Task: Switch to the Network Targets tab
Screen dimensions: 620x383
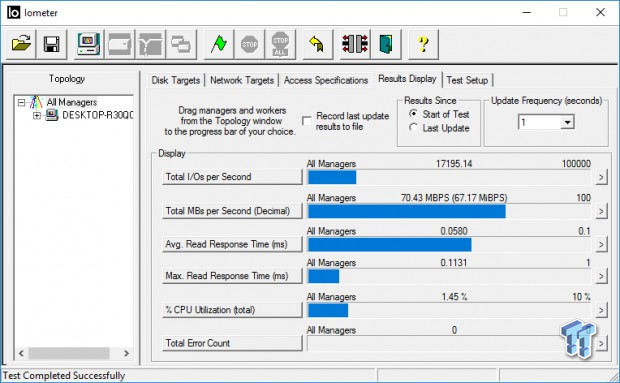Action: point(242,80)
